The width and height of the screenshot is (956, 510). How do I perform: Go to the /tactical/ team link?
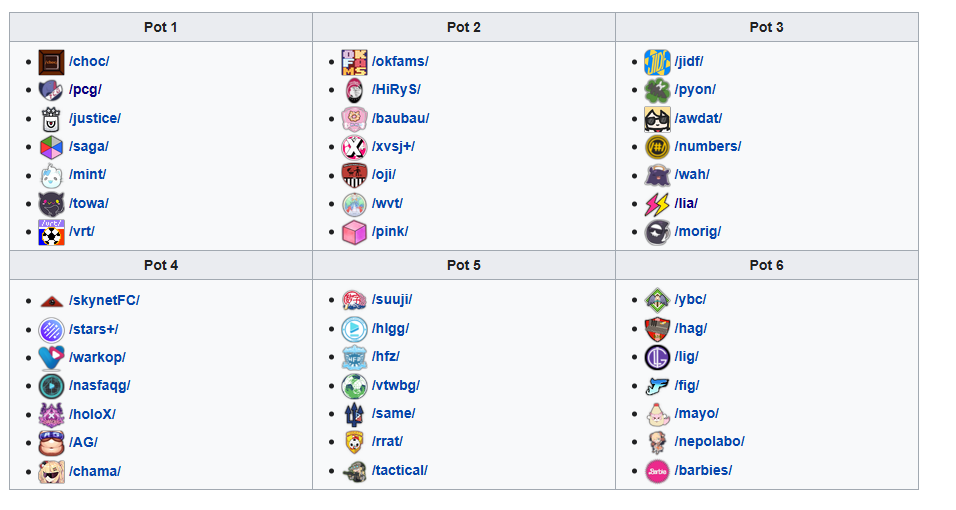399,470
